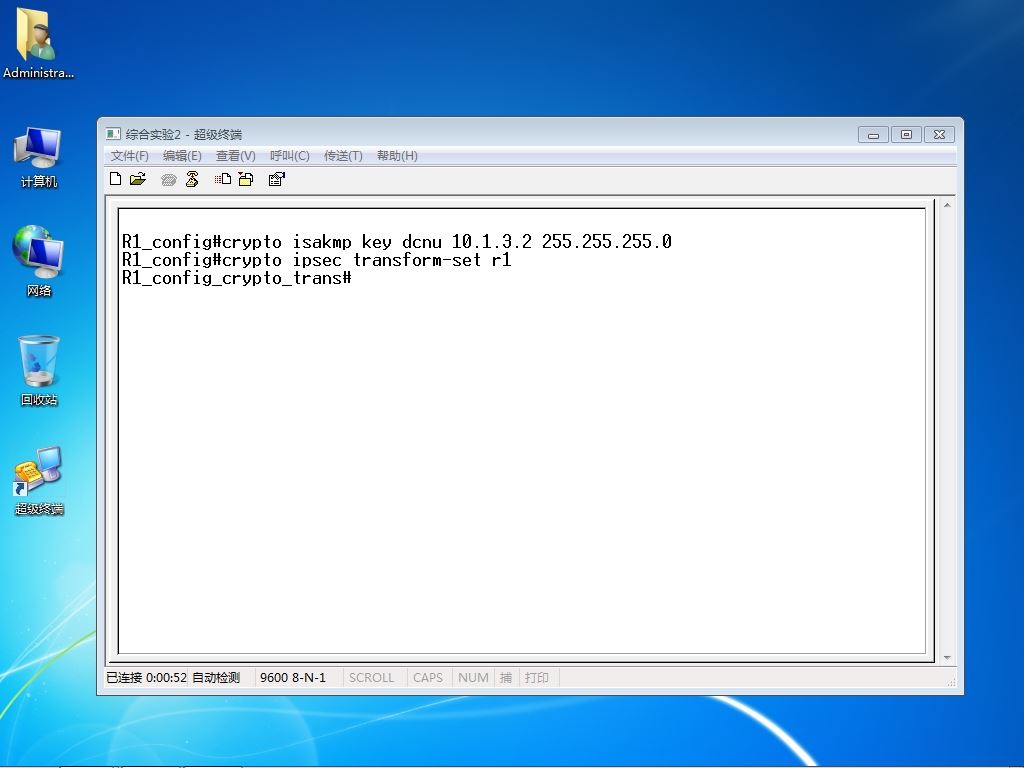The width and height of the screenshot is (1024, 768).
Task: Close the 超级终端 window
Action: tap(939, 135)
